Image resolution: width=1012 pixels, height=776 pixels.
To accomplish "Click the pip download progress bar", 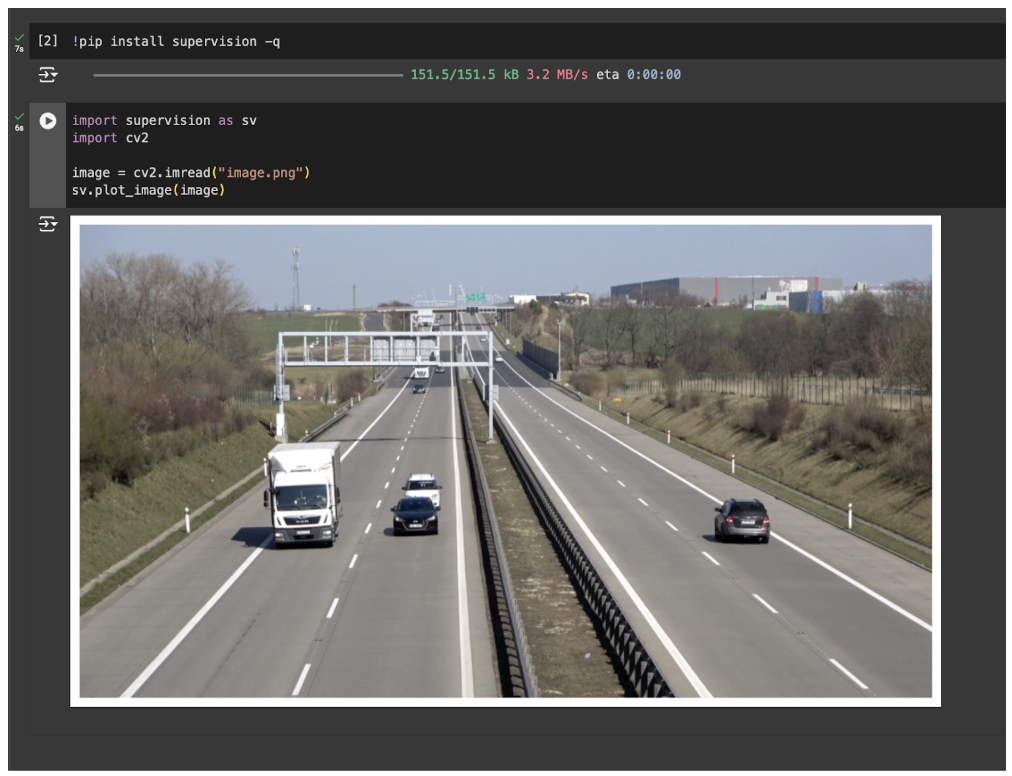I will pos(248,75).
